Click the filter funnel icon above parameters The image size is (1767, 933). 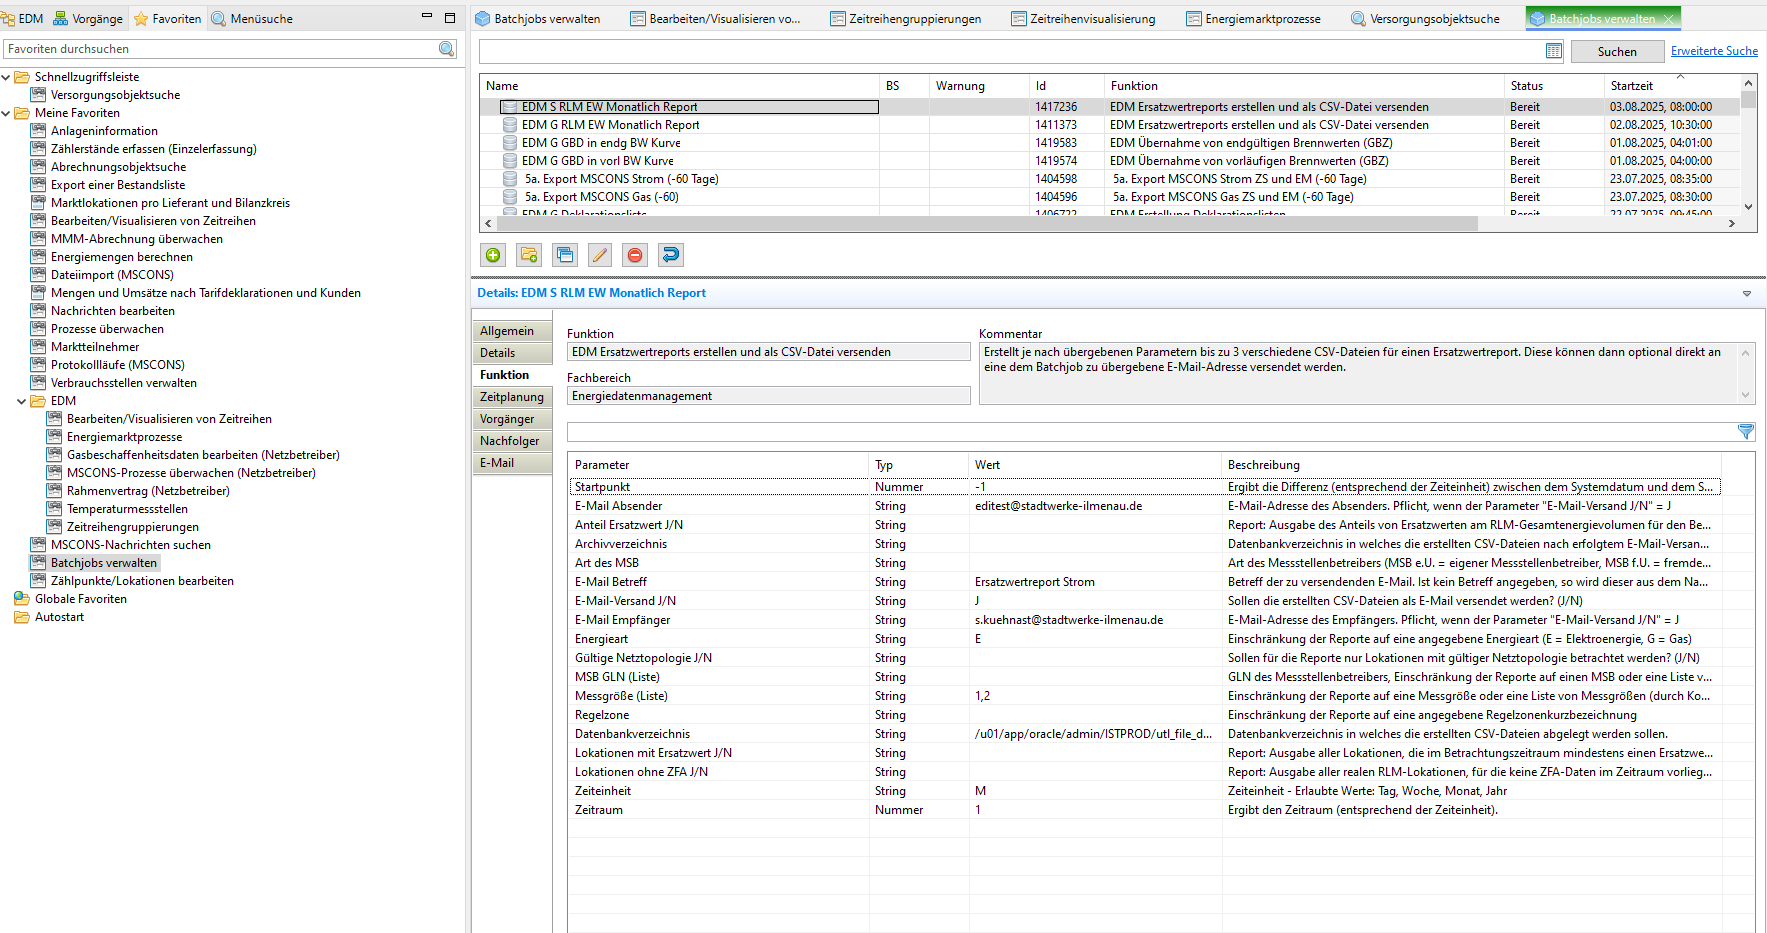click(x=1745, y=432)
